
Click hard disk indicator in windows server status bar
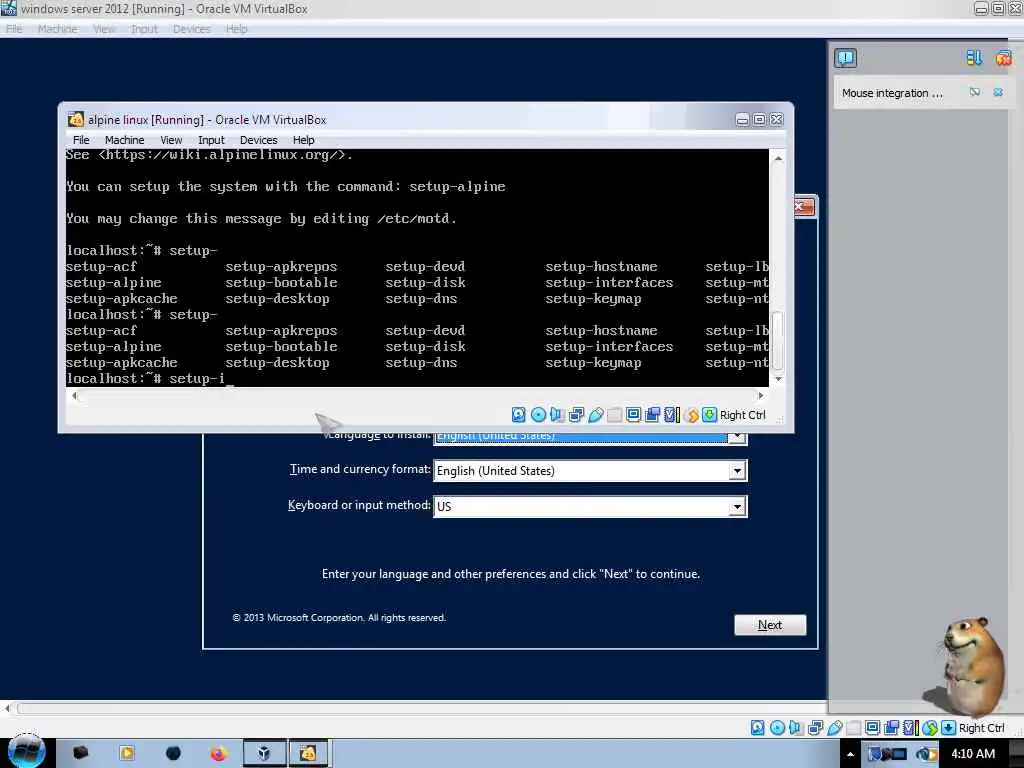point(758,728)
